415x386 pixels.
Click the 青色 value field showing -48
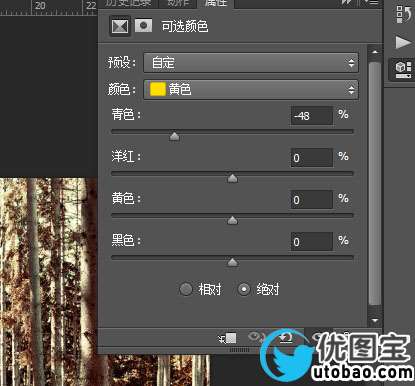312,116
